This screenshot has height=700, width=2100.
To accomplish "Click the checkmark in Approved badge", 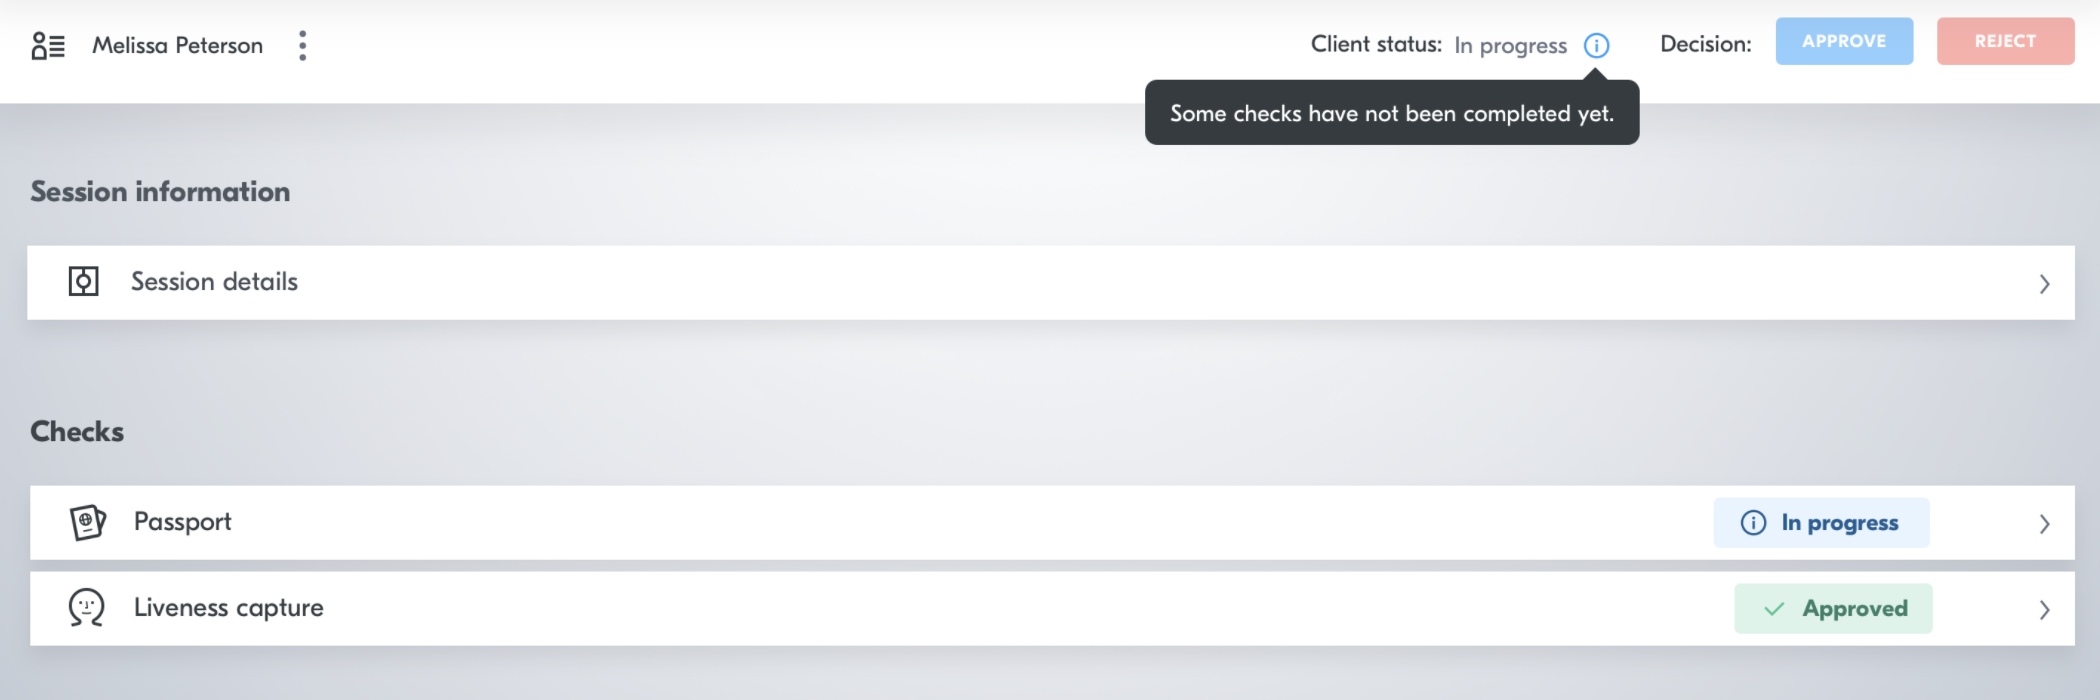I will point(1774,609).
